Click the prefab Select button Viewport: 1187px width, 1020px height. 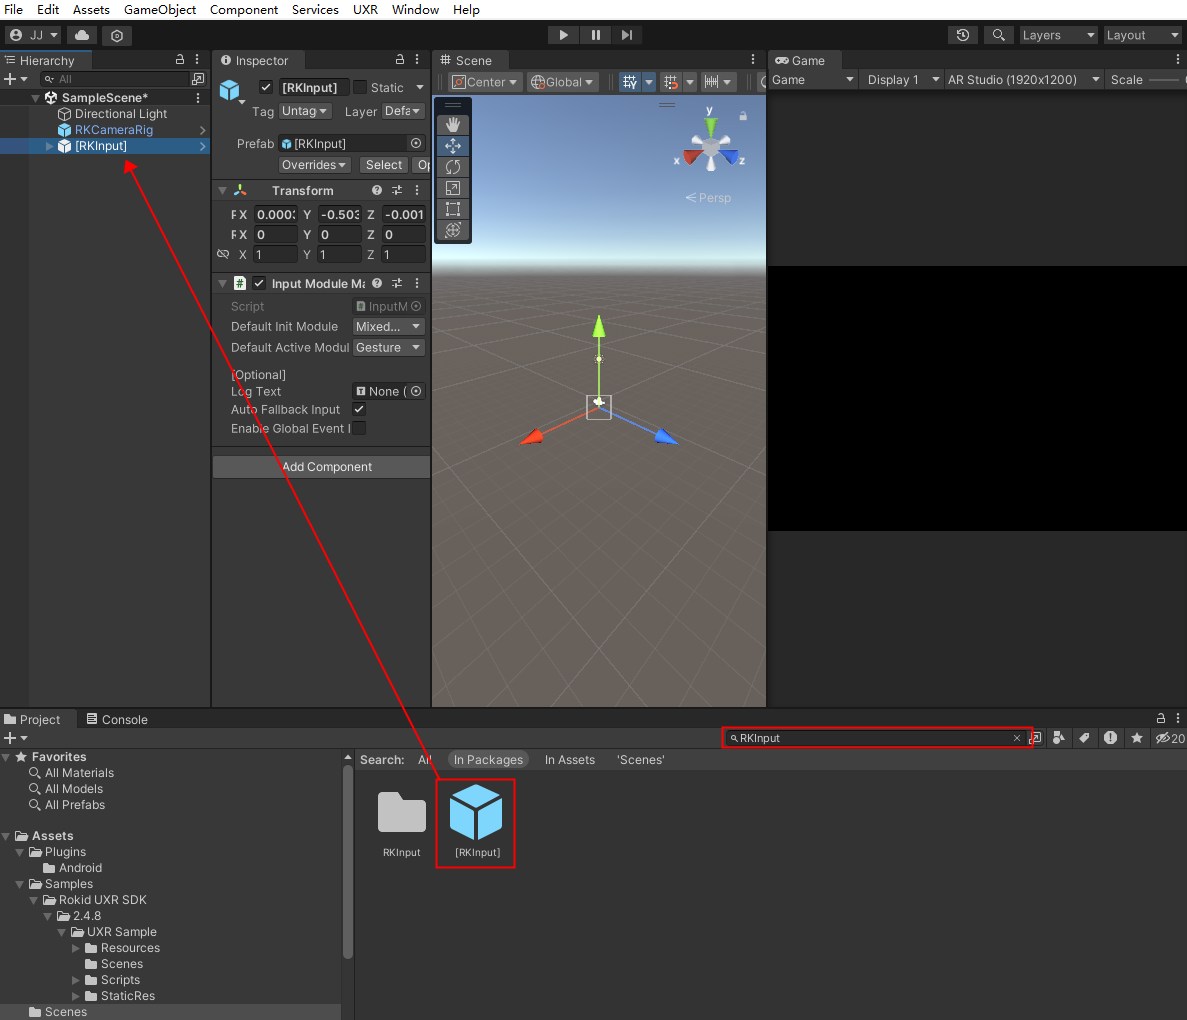tap(383, 164)
